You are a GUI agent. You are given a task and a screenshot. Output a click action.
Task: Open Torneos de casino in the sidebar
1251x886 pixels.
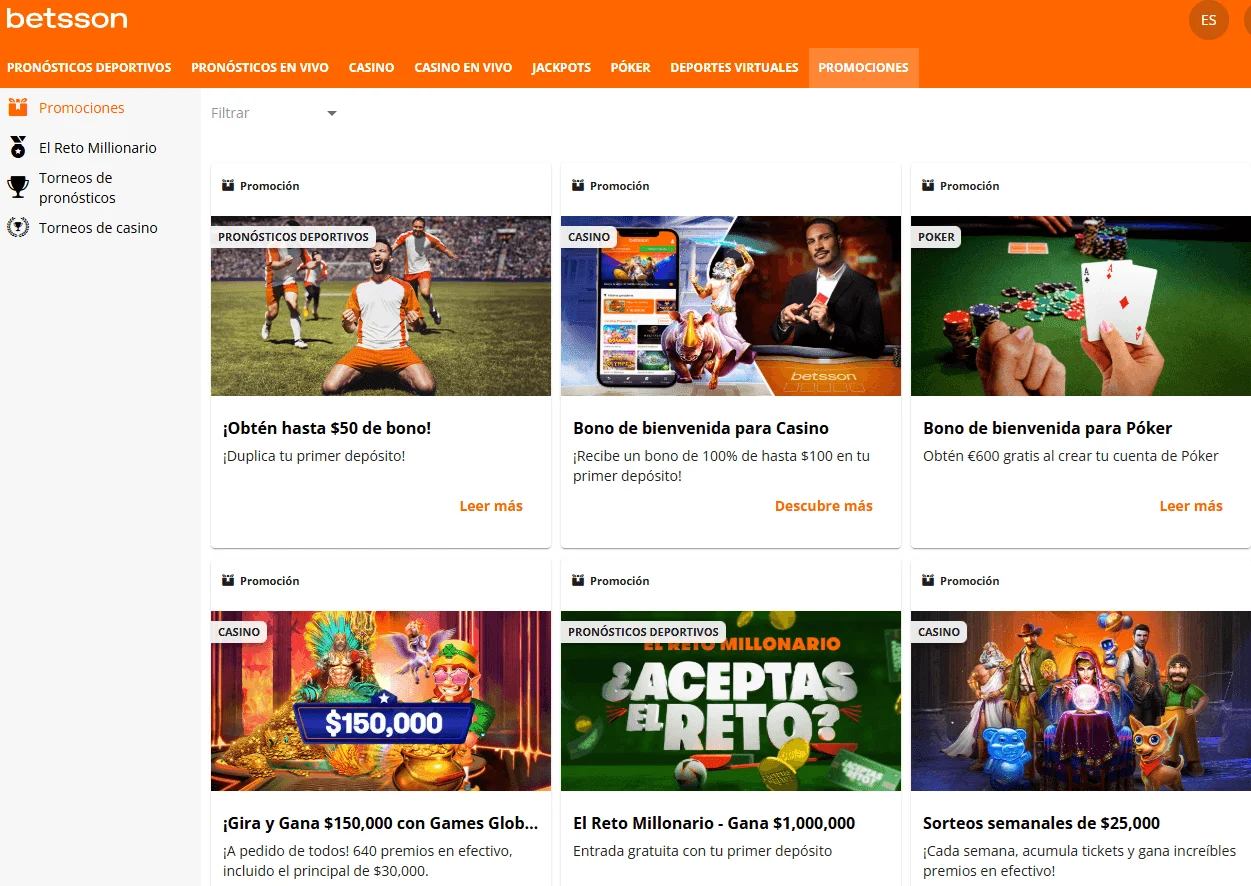[x=98, y=228]
